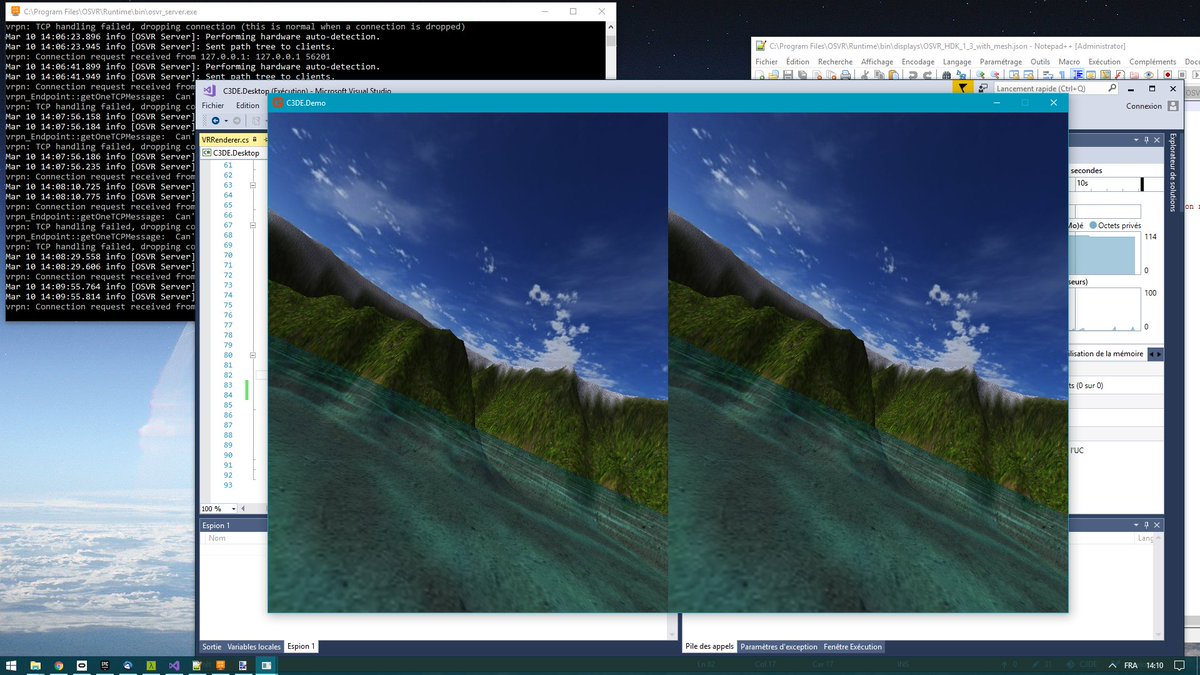Click the Notepad++ Undo icon
The image size is (1200, 675).
pos(912,75)
